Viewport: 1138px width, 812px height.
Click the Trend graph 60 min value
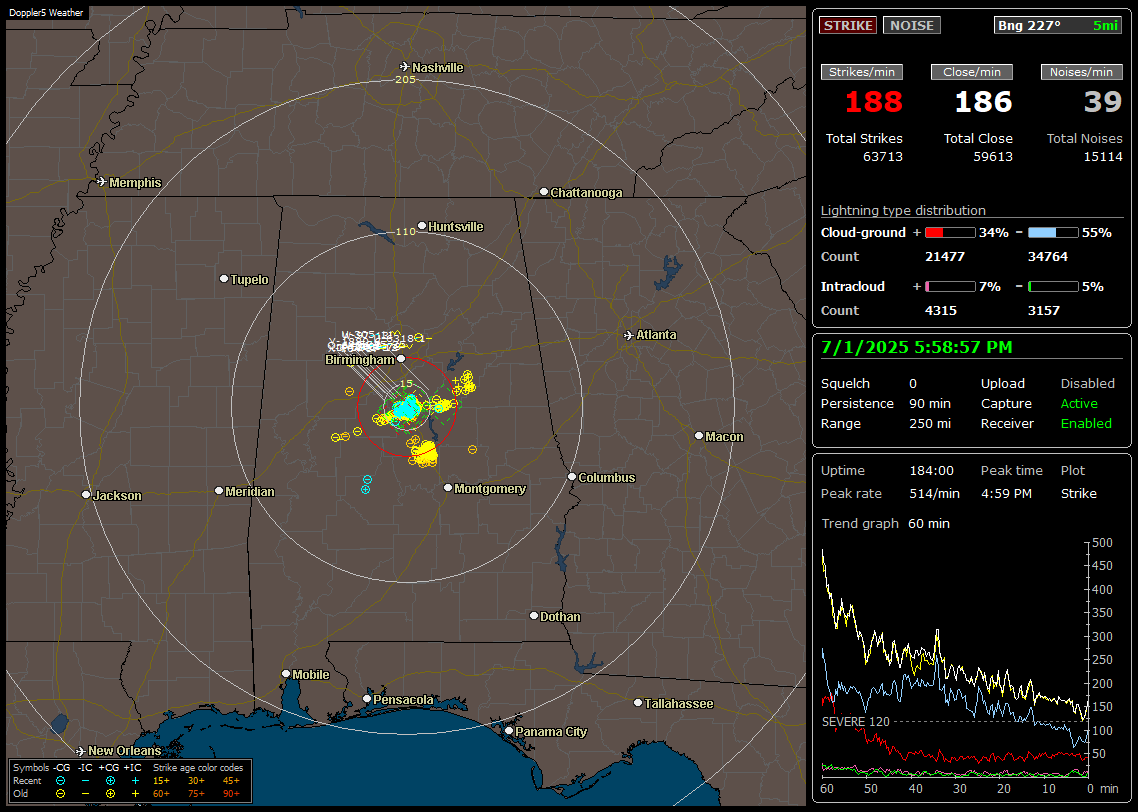pos(928,523)
